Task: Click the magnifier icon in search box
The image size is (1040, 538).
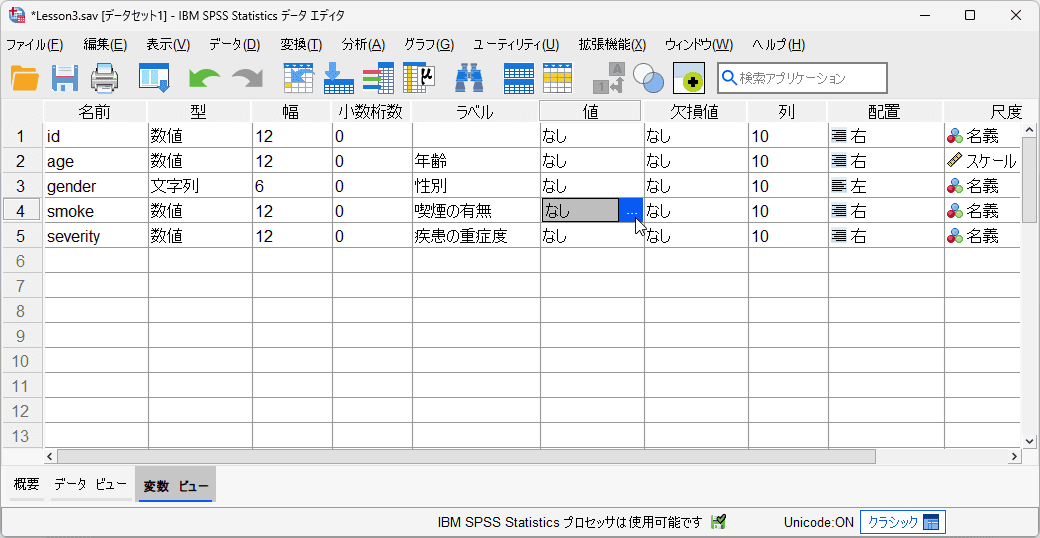Action: tap(729, 78)
